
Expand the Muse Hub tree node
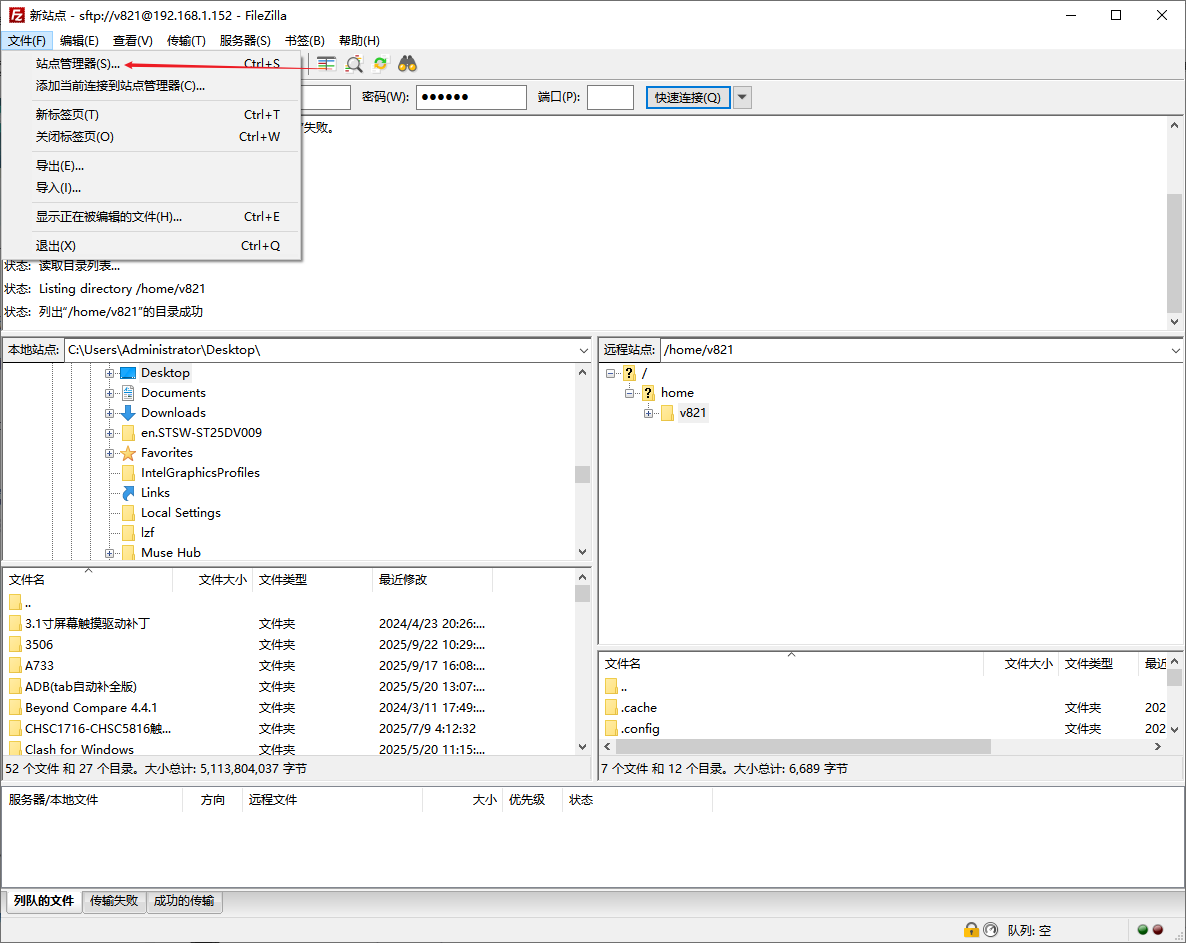[x=110, y=554]
